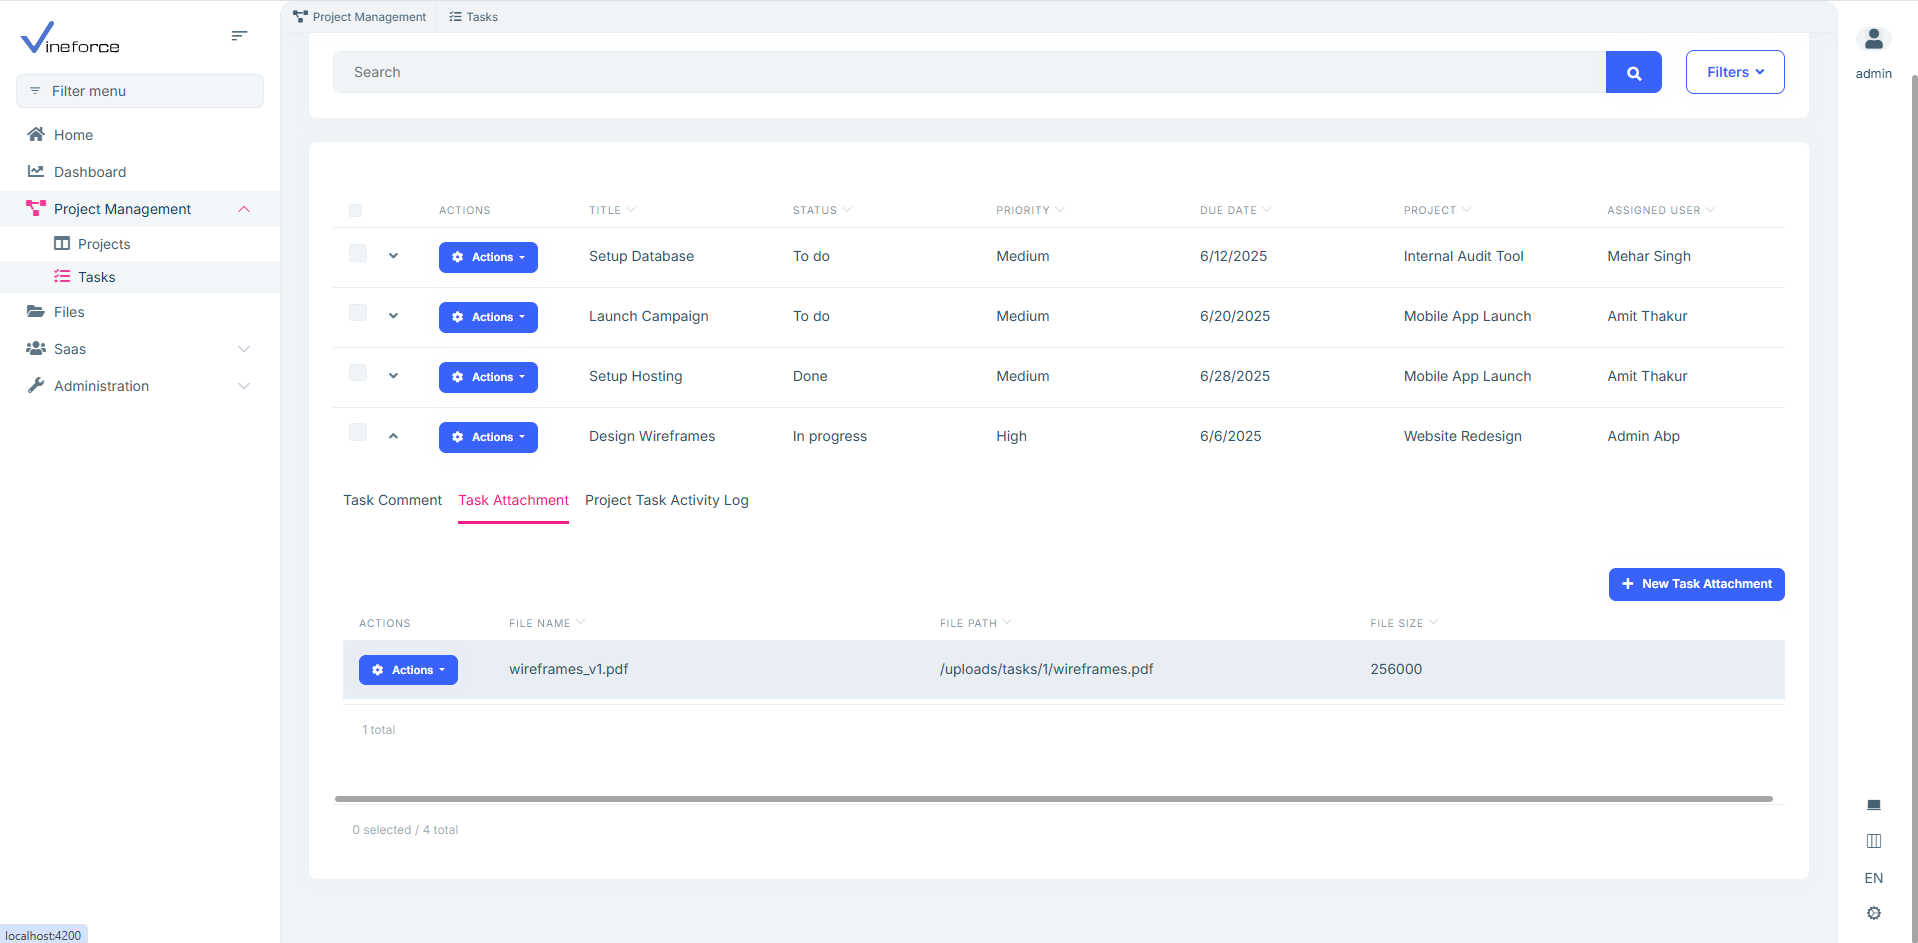This screenshot has height=943, width=1918.
Task: Switch to the Task Comment tab
Action: coord(392,500)
